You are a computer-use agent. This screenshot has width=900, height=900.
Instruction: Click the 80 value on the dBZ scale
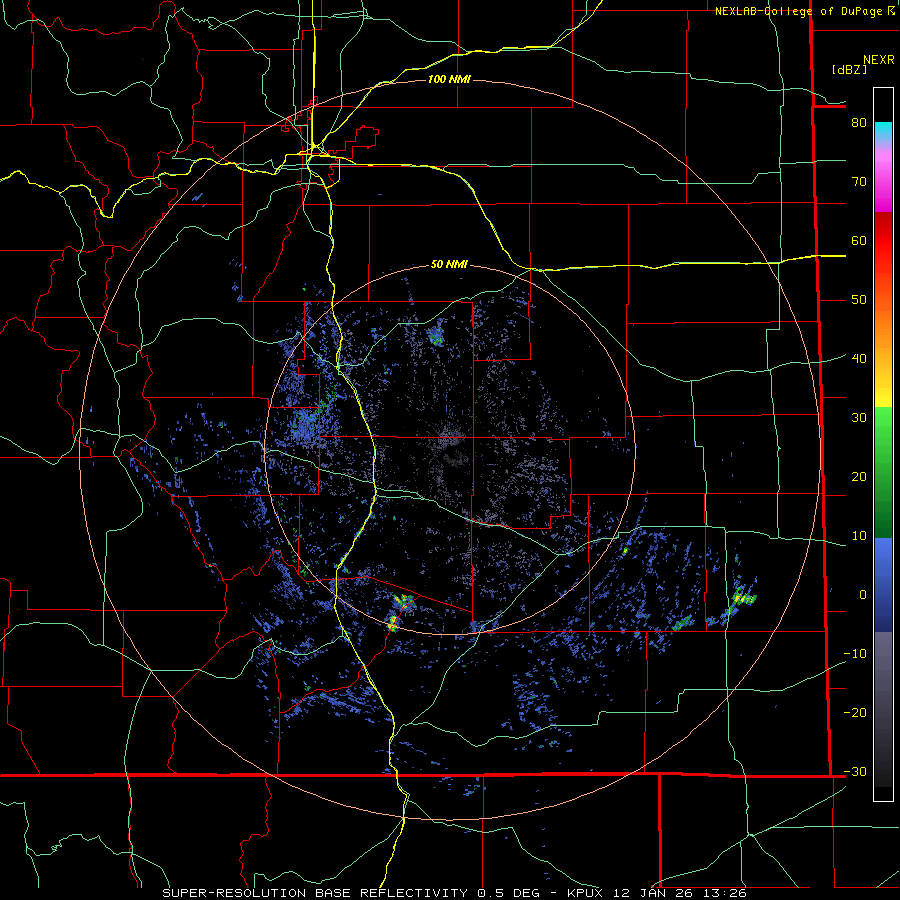(x=859, y=123)
